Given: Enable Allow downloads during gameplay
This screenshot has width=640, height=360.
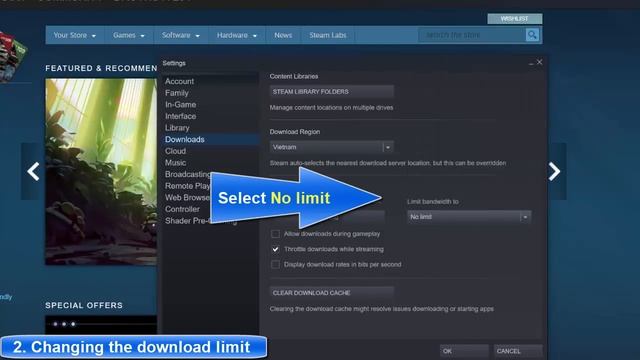Looking at the screenshot, I should click(276, 234).
